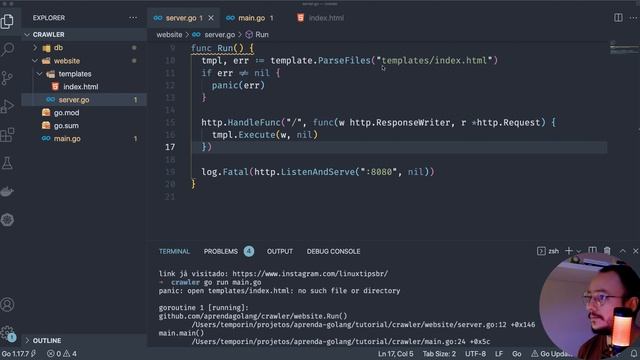Open the Kubernetes view in activity bar
Screen dimensions: 640x360
[7, 220]
